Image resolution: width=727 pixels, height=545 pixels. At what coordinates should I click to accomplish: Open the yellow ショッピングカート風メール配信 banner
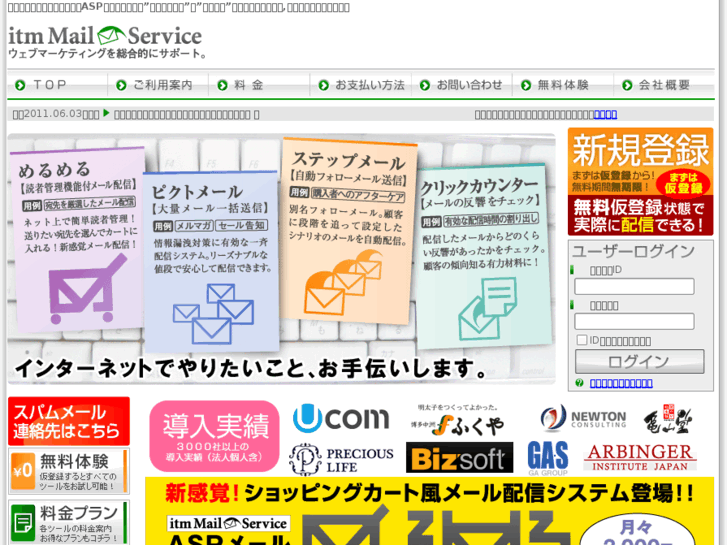430,511
